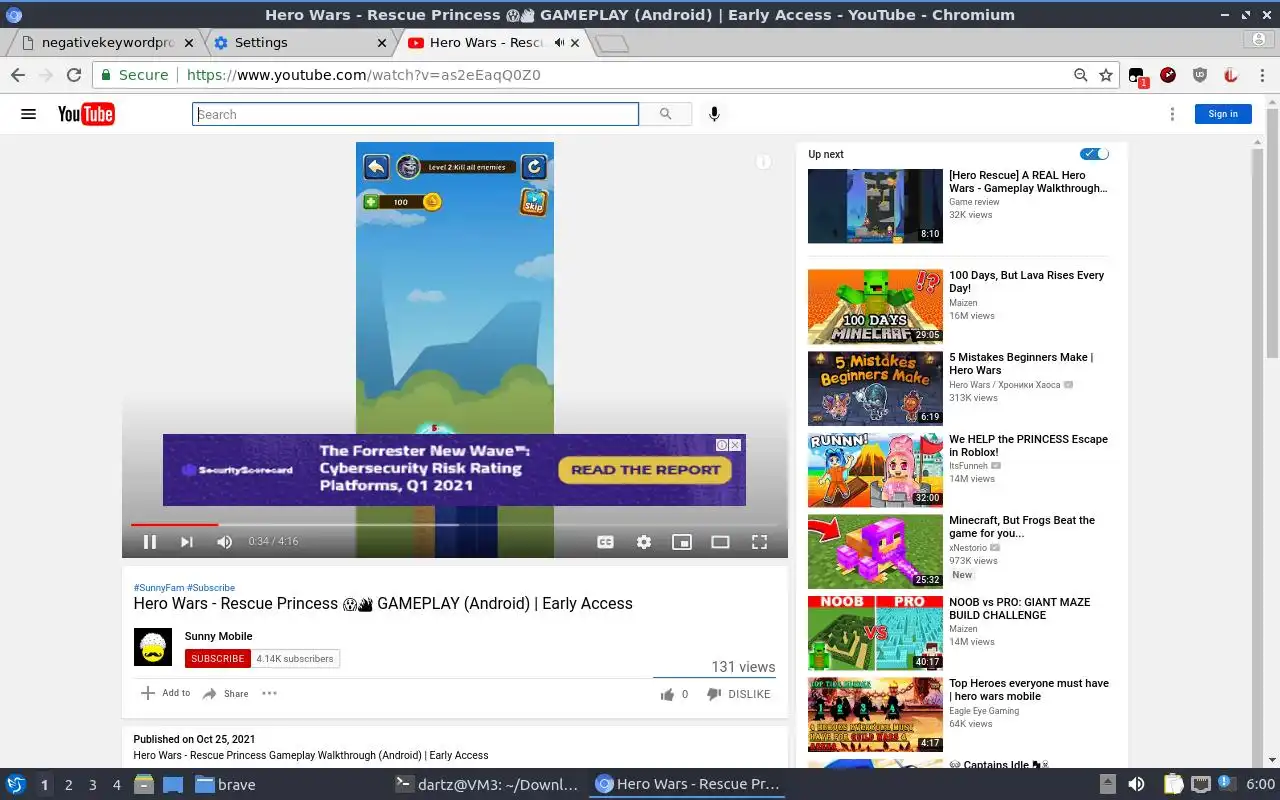Click the search magnifier button

[x=665, y=114]
